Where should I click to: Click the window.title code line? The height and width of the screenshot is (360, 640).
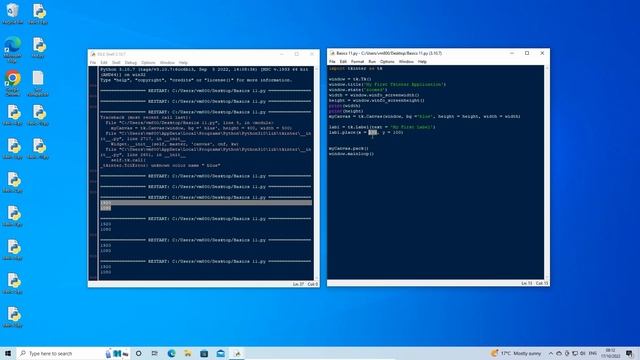click(x=387, y=84)
